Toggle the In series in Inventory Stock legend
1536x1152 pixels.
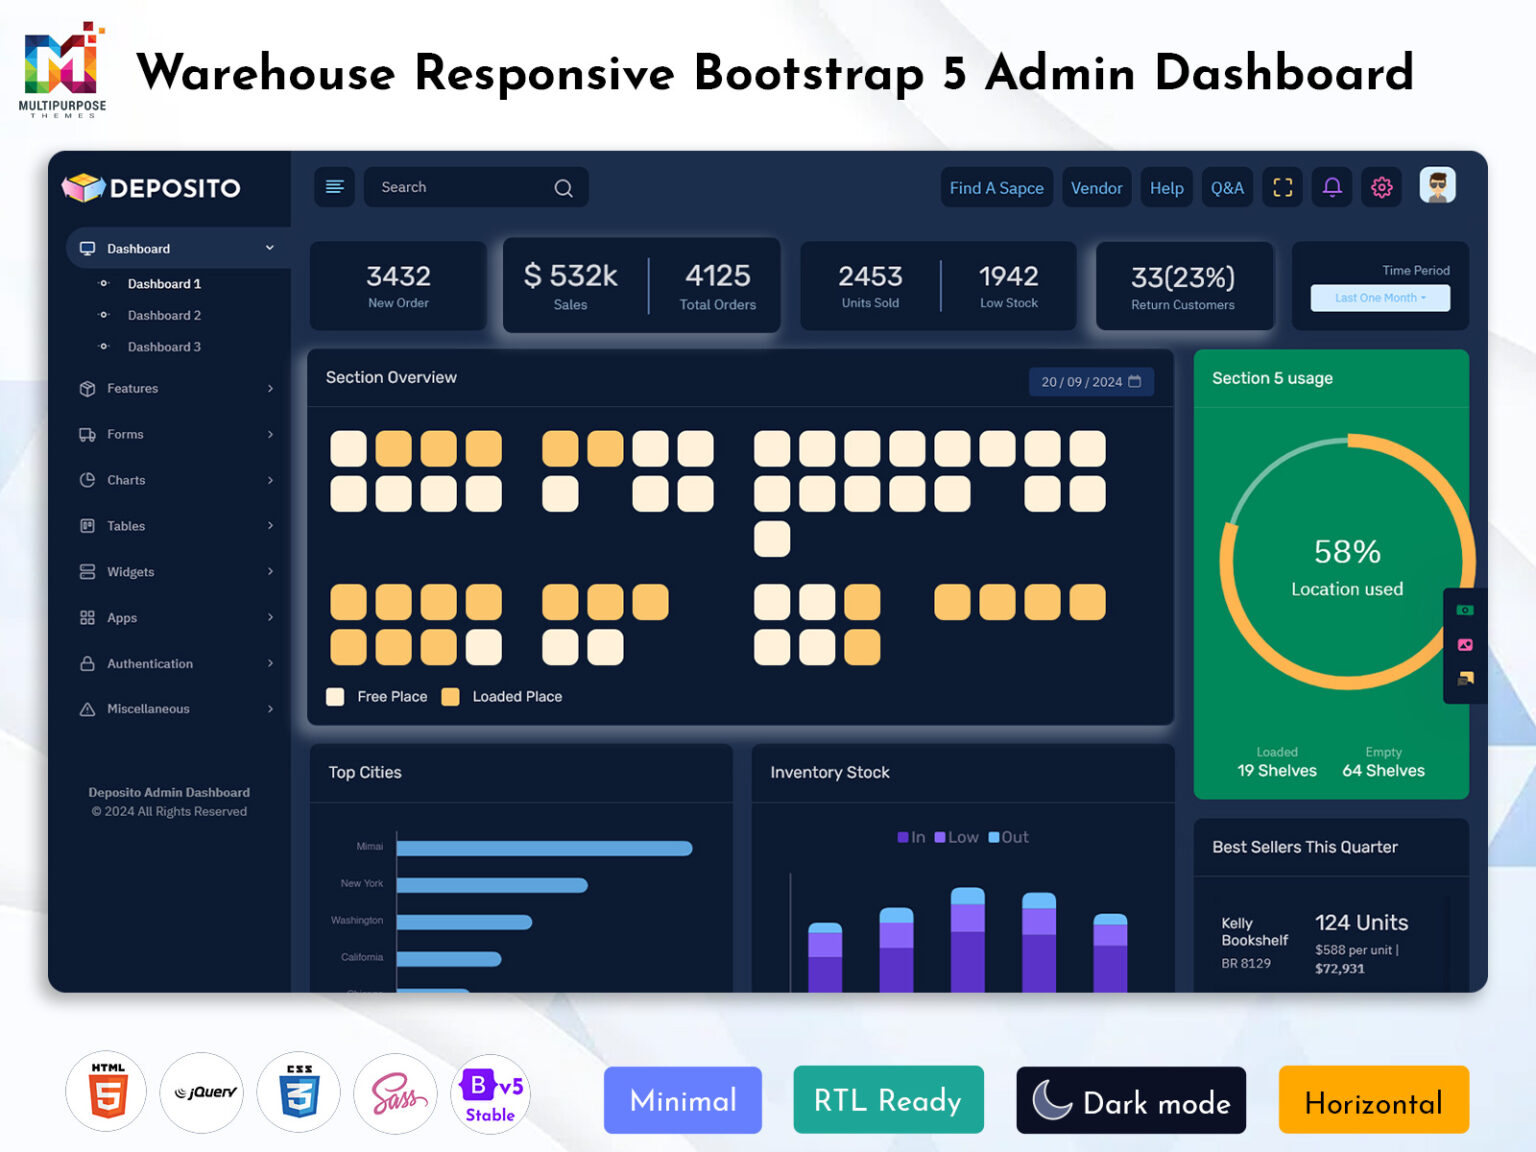903,837
